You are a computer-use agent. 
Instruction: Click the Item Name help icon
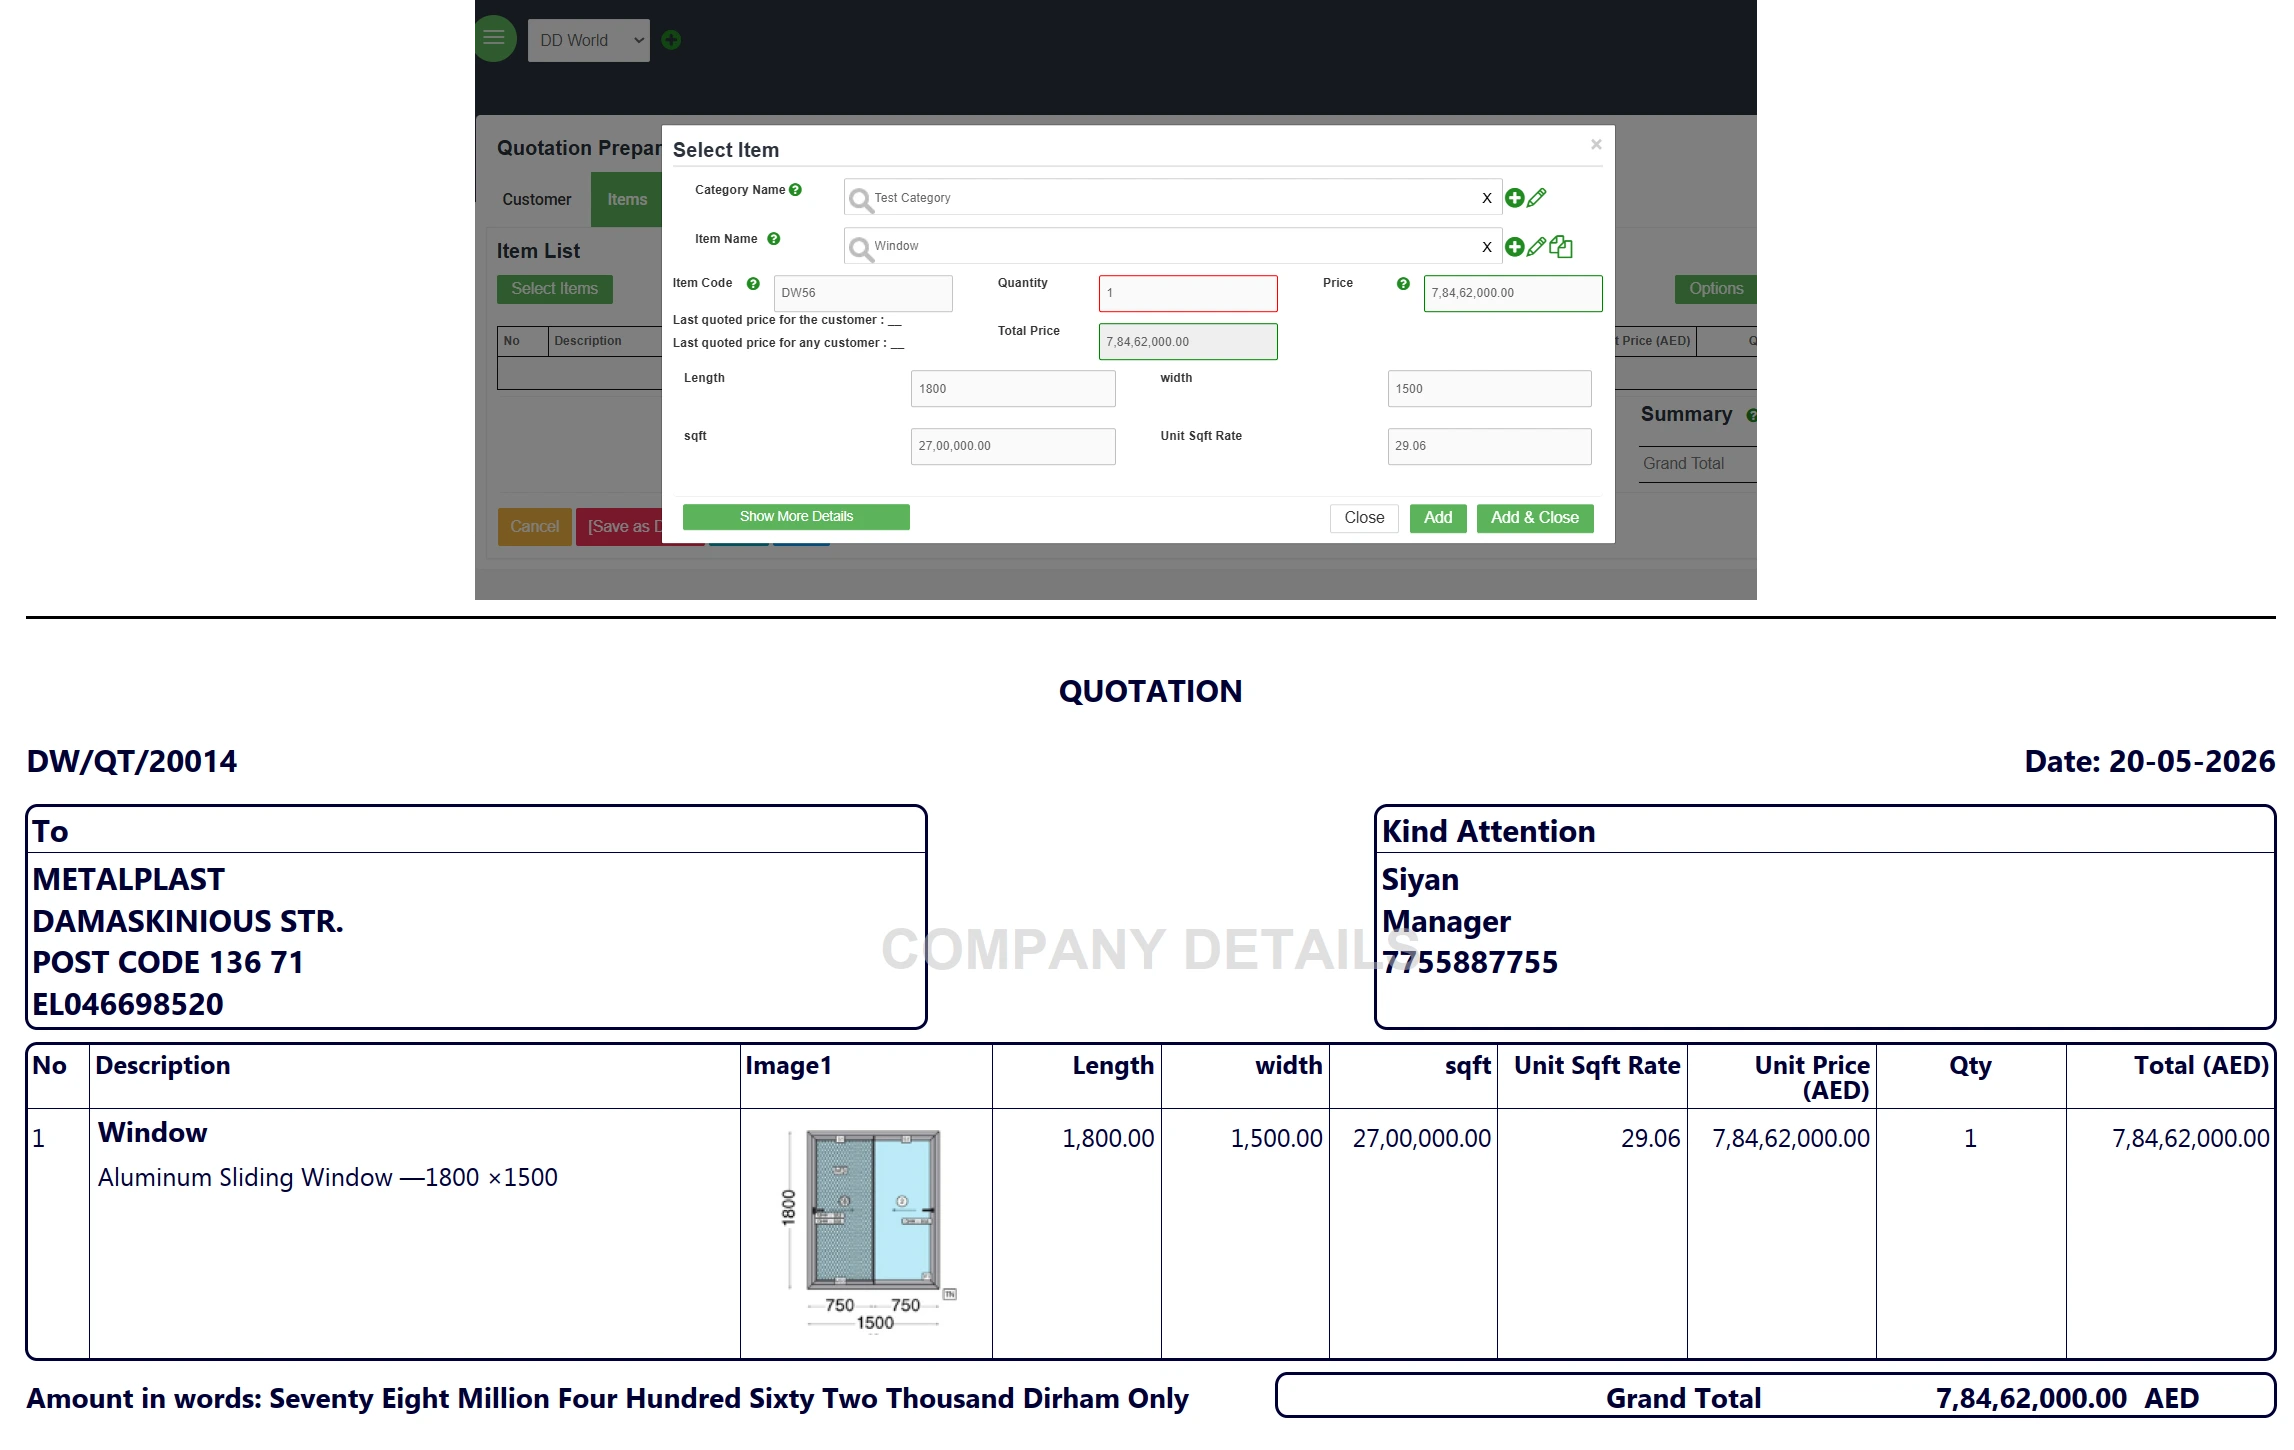point(774,239)
